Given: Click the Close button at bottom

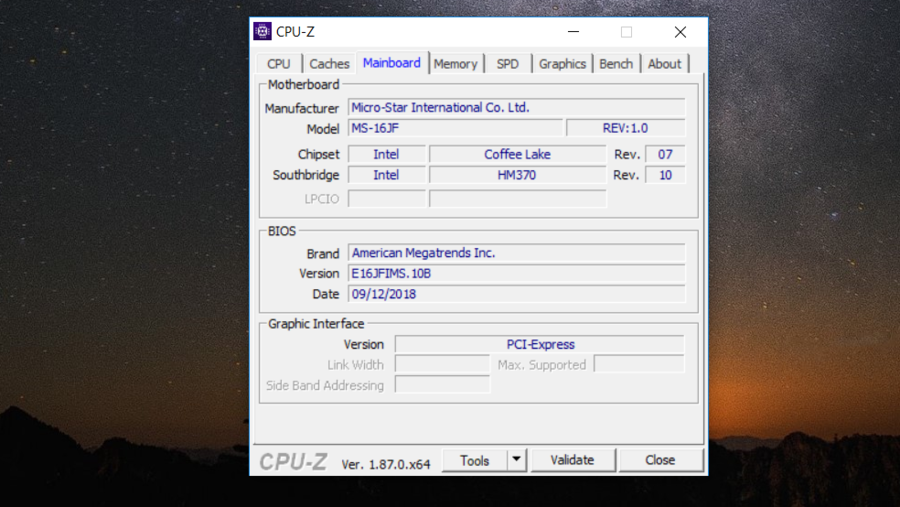Looking at the screenshot, I should [660, 460].
